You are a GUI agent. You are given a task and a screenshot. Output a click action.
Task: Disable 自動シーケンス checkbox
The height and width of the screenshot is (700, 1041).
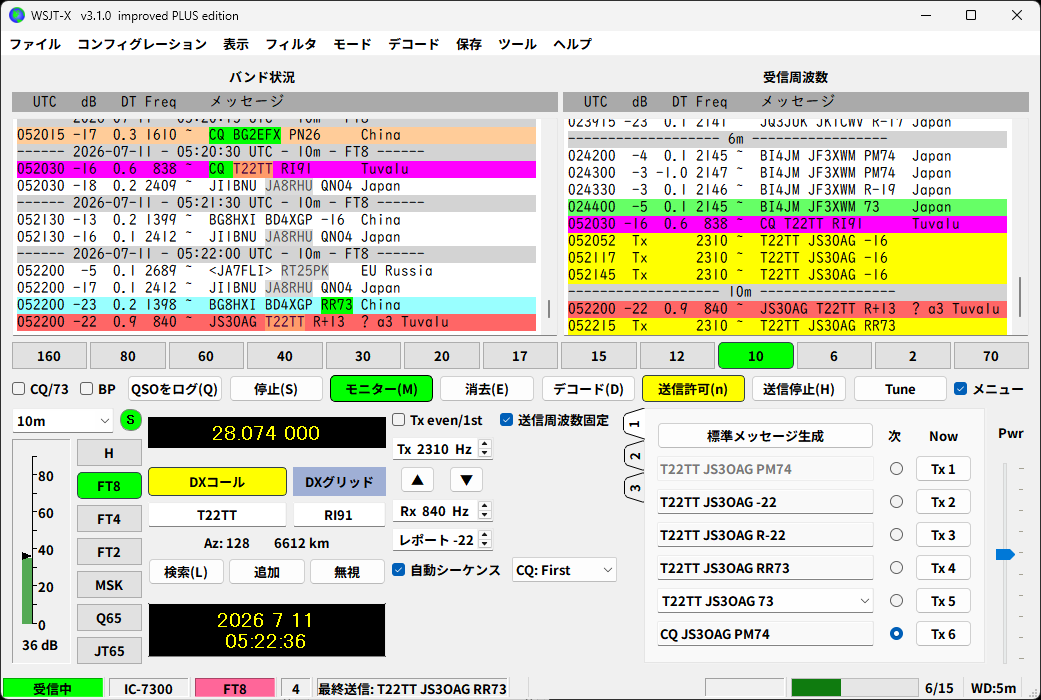398,570
